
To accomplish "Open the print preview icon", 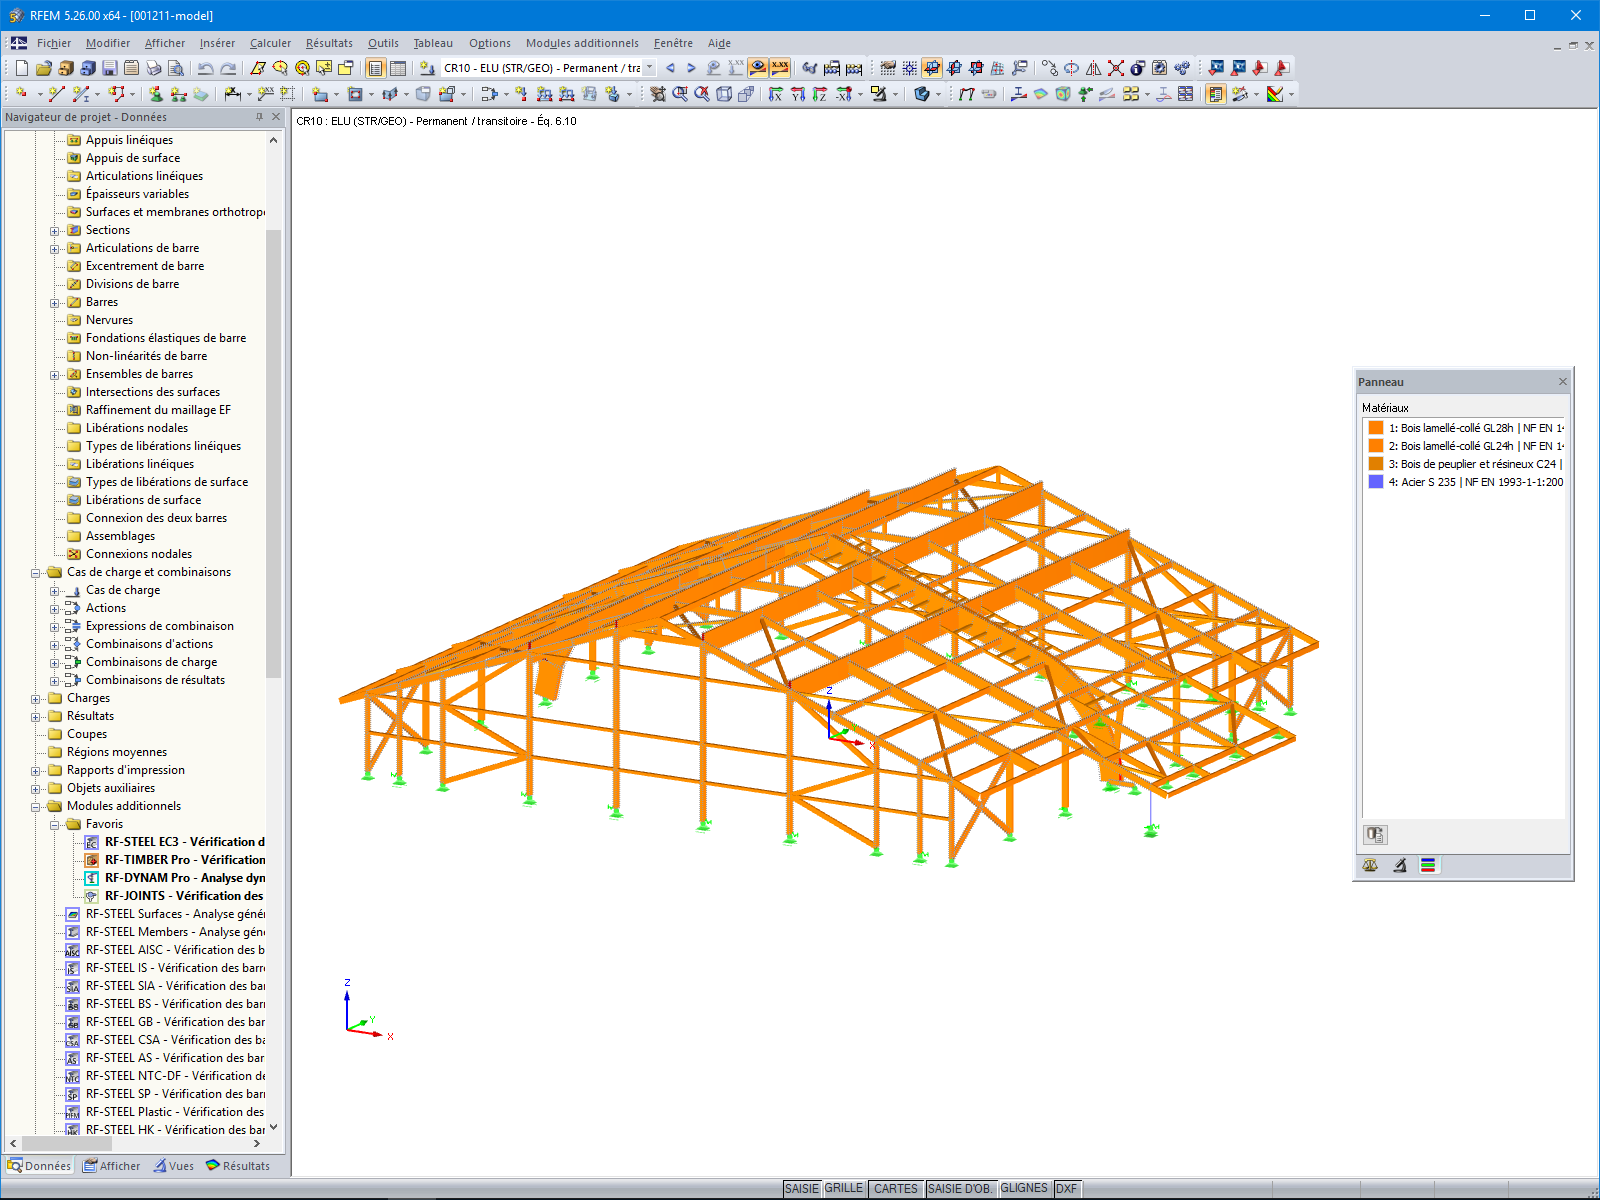I will click(x=175, y=68).
